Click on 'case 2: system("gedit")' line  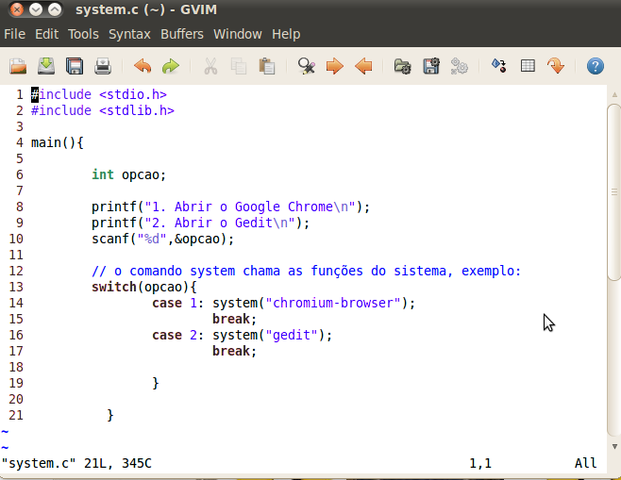242,335
